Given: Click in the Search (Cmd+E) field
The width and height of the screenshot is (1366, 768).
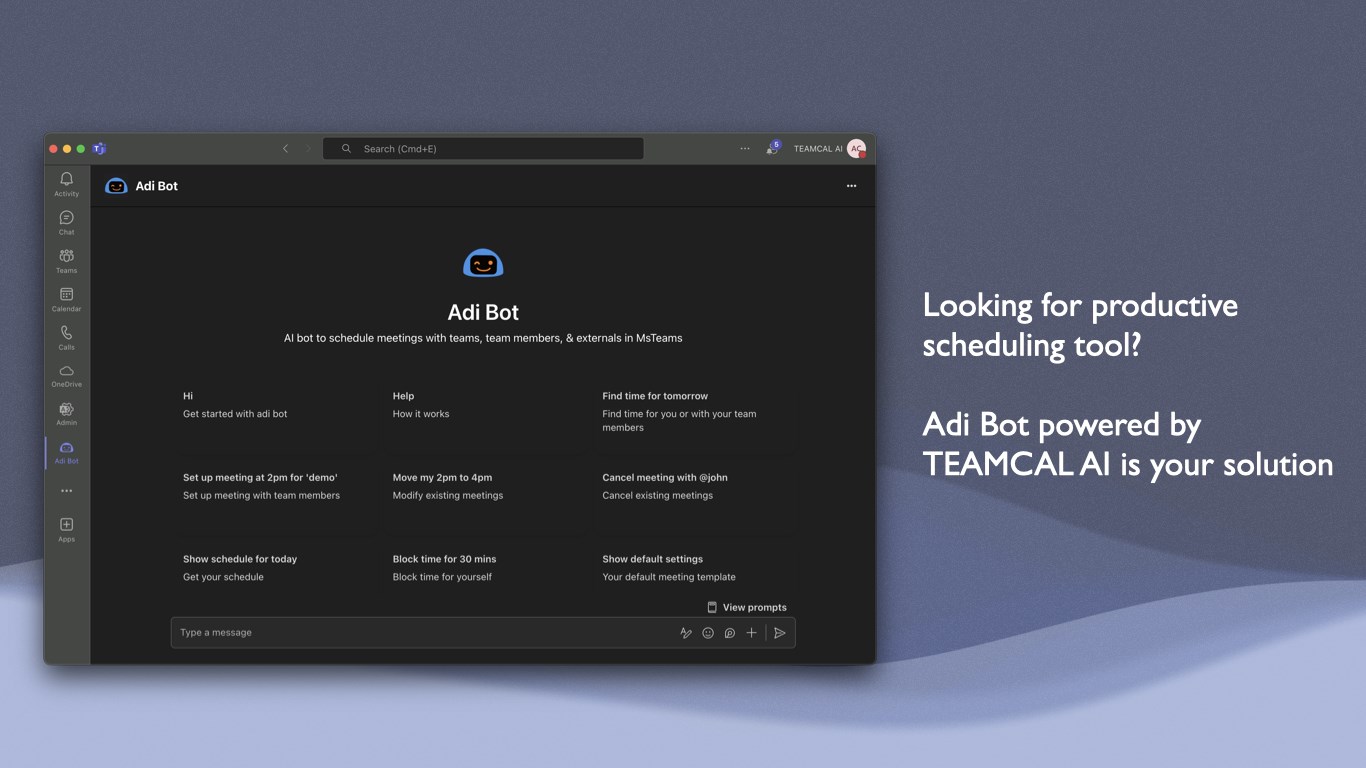Looking at the screenshot, I should coord(483,149).
